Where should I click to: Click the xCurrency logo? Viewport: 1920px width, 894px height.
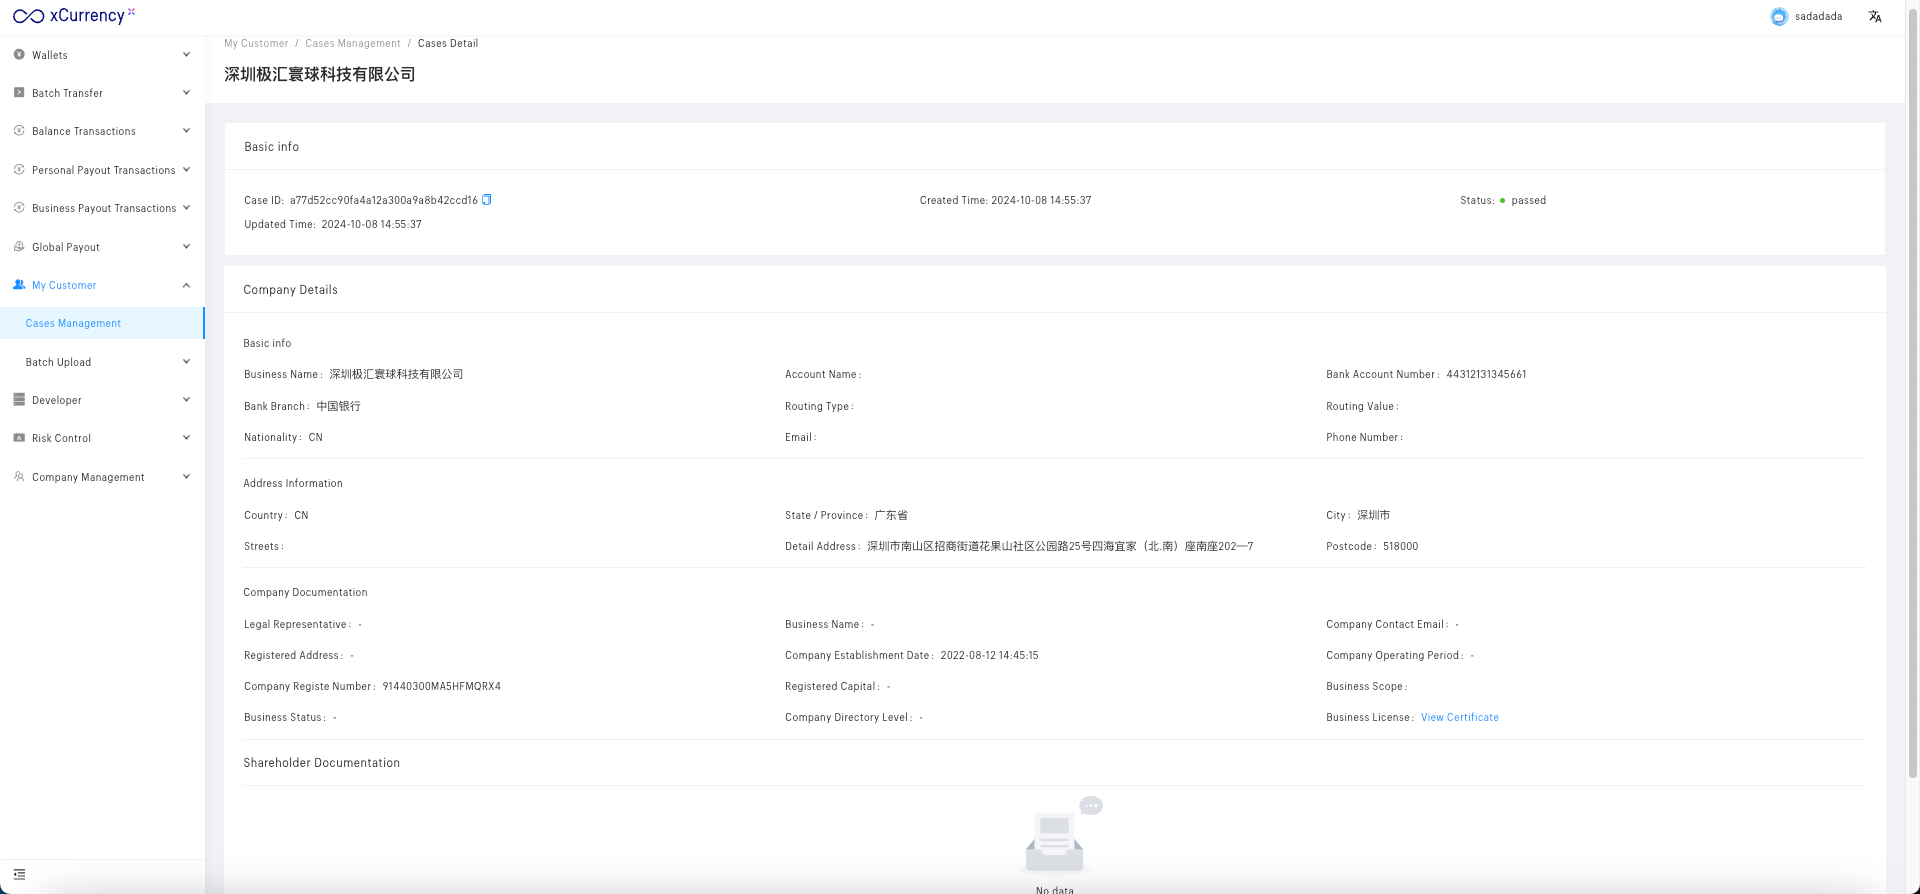(74, 16)
